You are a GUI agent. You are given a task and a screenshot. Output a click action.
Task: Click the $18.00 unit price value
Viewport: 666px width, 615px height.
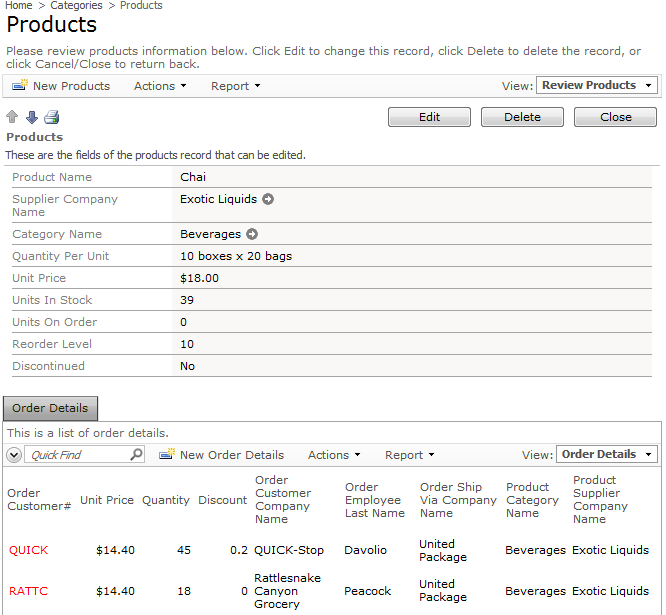pos(199,278)
